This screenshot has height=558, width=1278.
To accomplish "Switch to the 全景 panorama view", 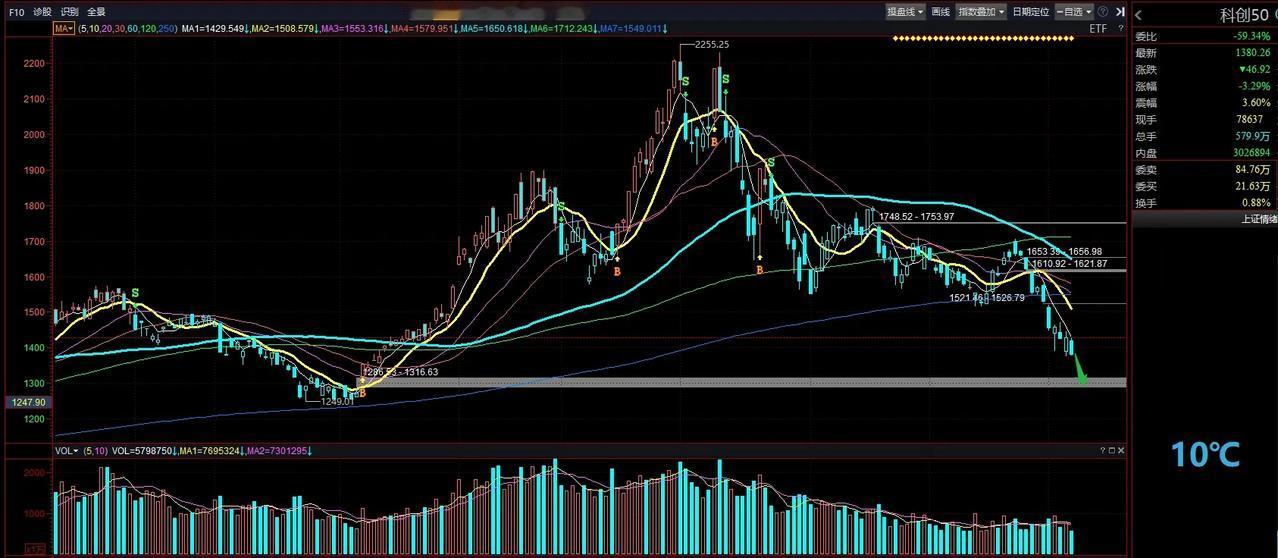I will pyautogui.click(x=96, y=12).
